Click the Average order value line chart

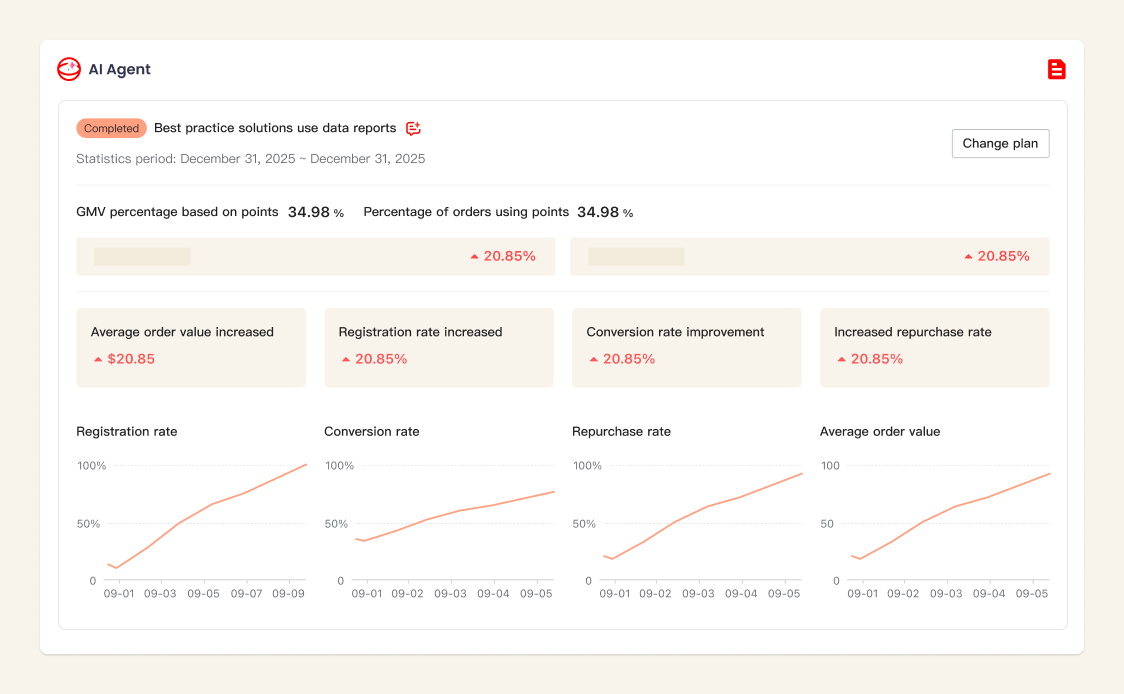(x=949, y=520)
